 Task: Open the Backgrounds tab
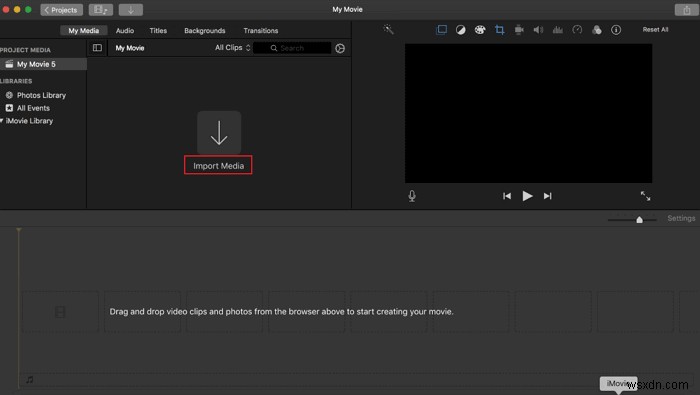205,30
